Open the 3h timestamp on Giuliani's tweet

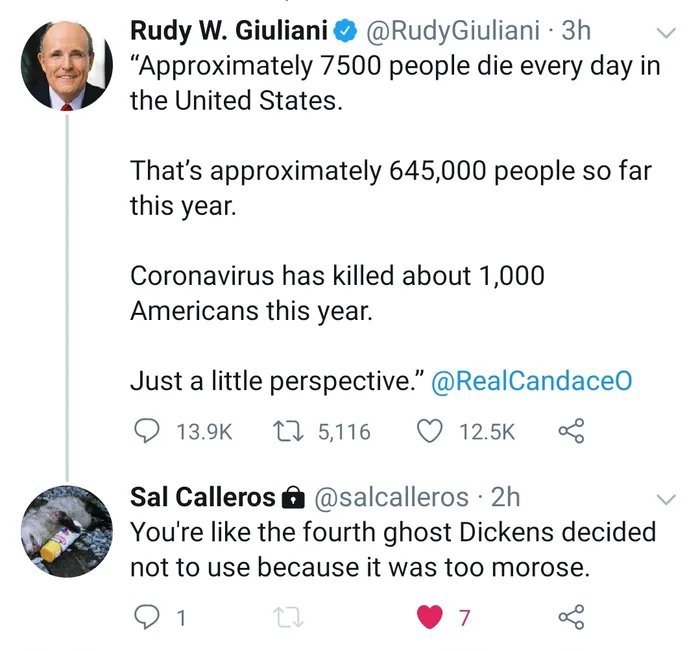pyautogui.click(x=577, y=31)
